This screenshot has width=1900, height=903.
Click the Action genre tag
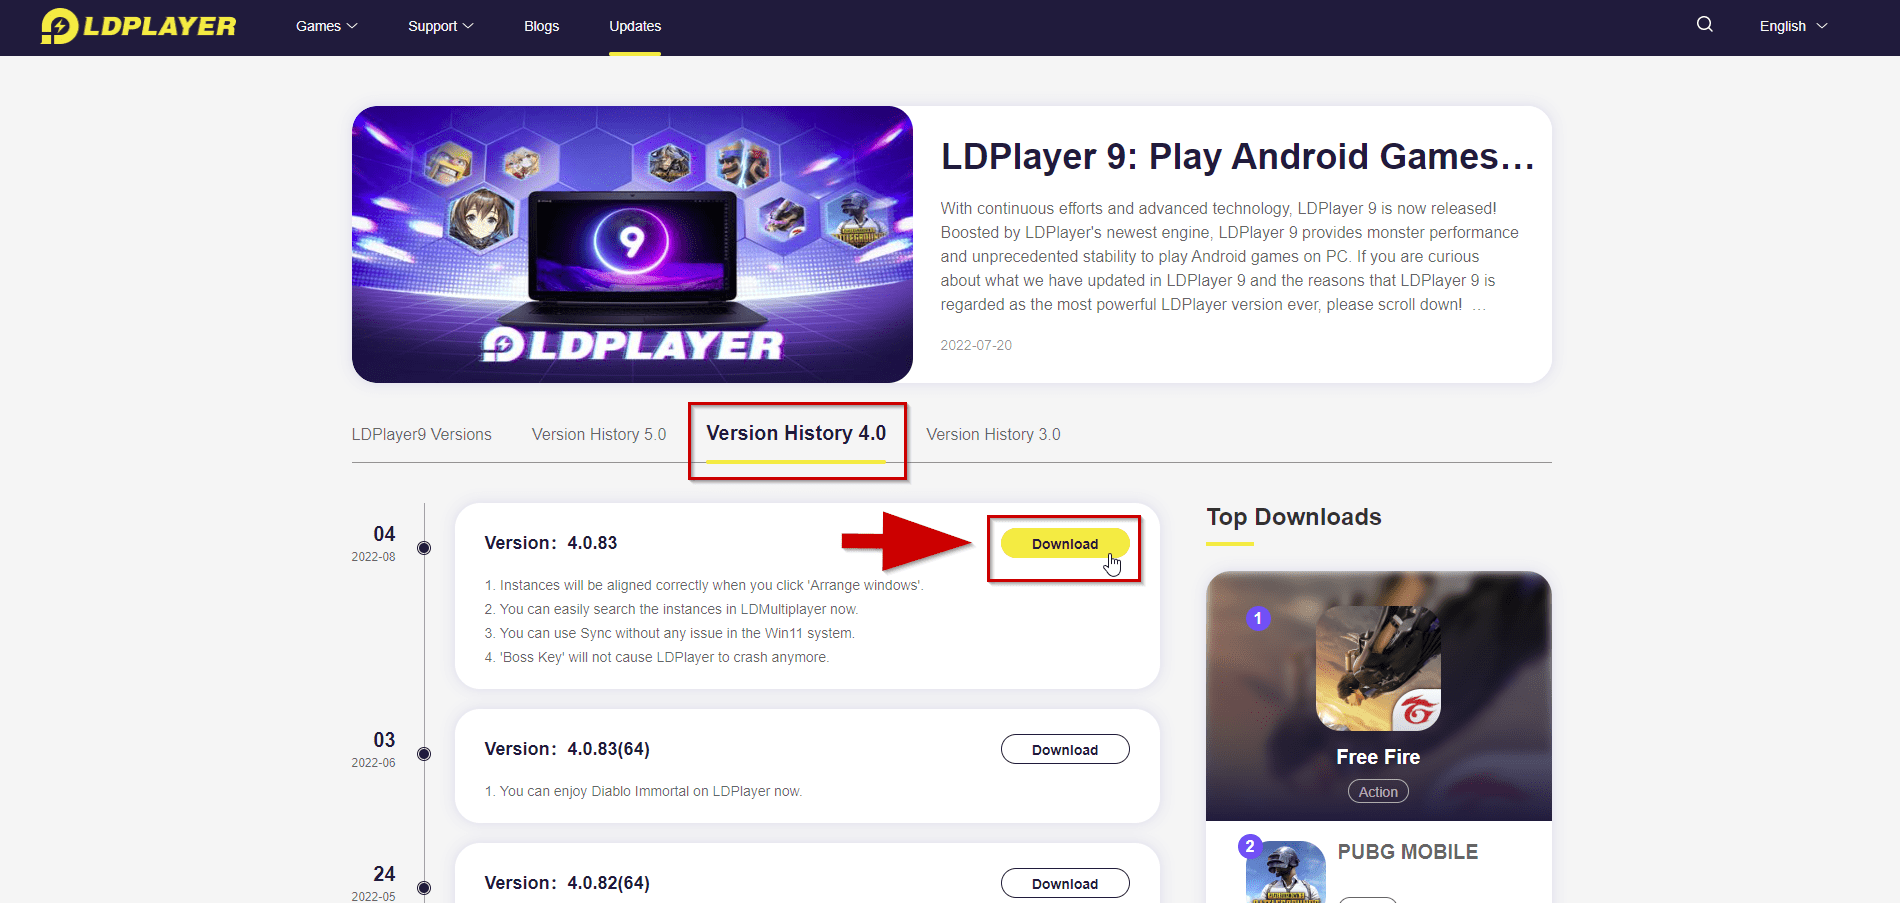(1378, 791)
